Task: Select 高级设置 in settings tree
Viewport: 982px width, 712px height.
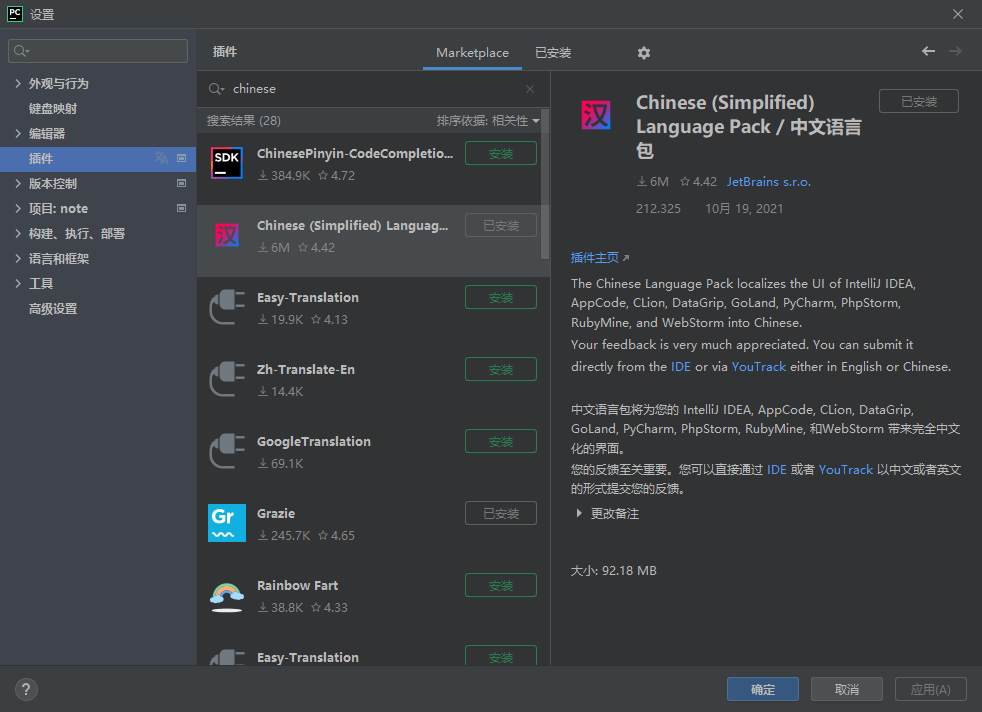Action: click(53, 309)
